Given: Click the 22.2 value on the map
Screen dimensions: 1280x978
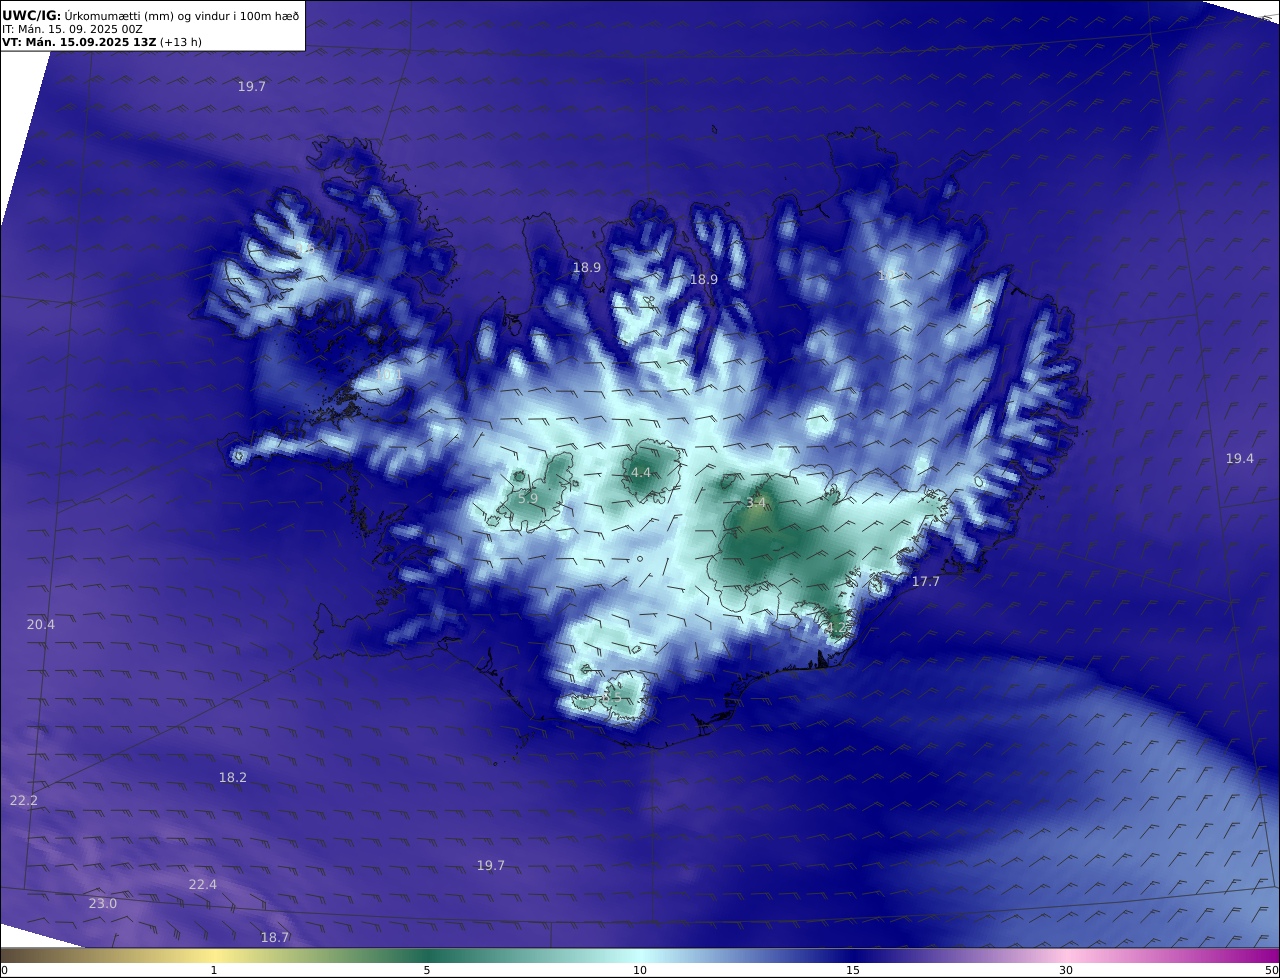Looking at the screenshot, I should point(23,800).
